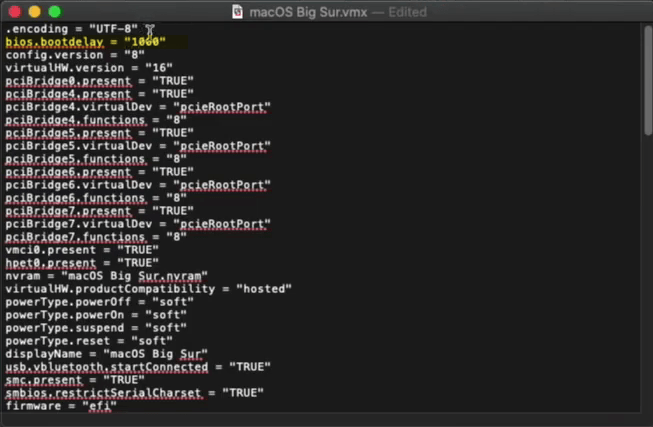Click the green zoom window button
This screenshot has width=653, height=427.
click(55, 12)
